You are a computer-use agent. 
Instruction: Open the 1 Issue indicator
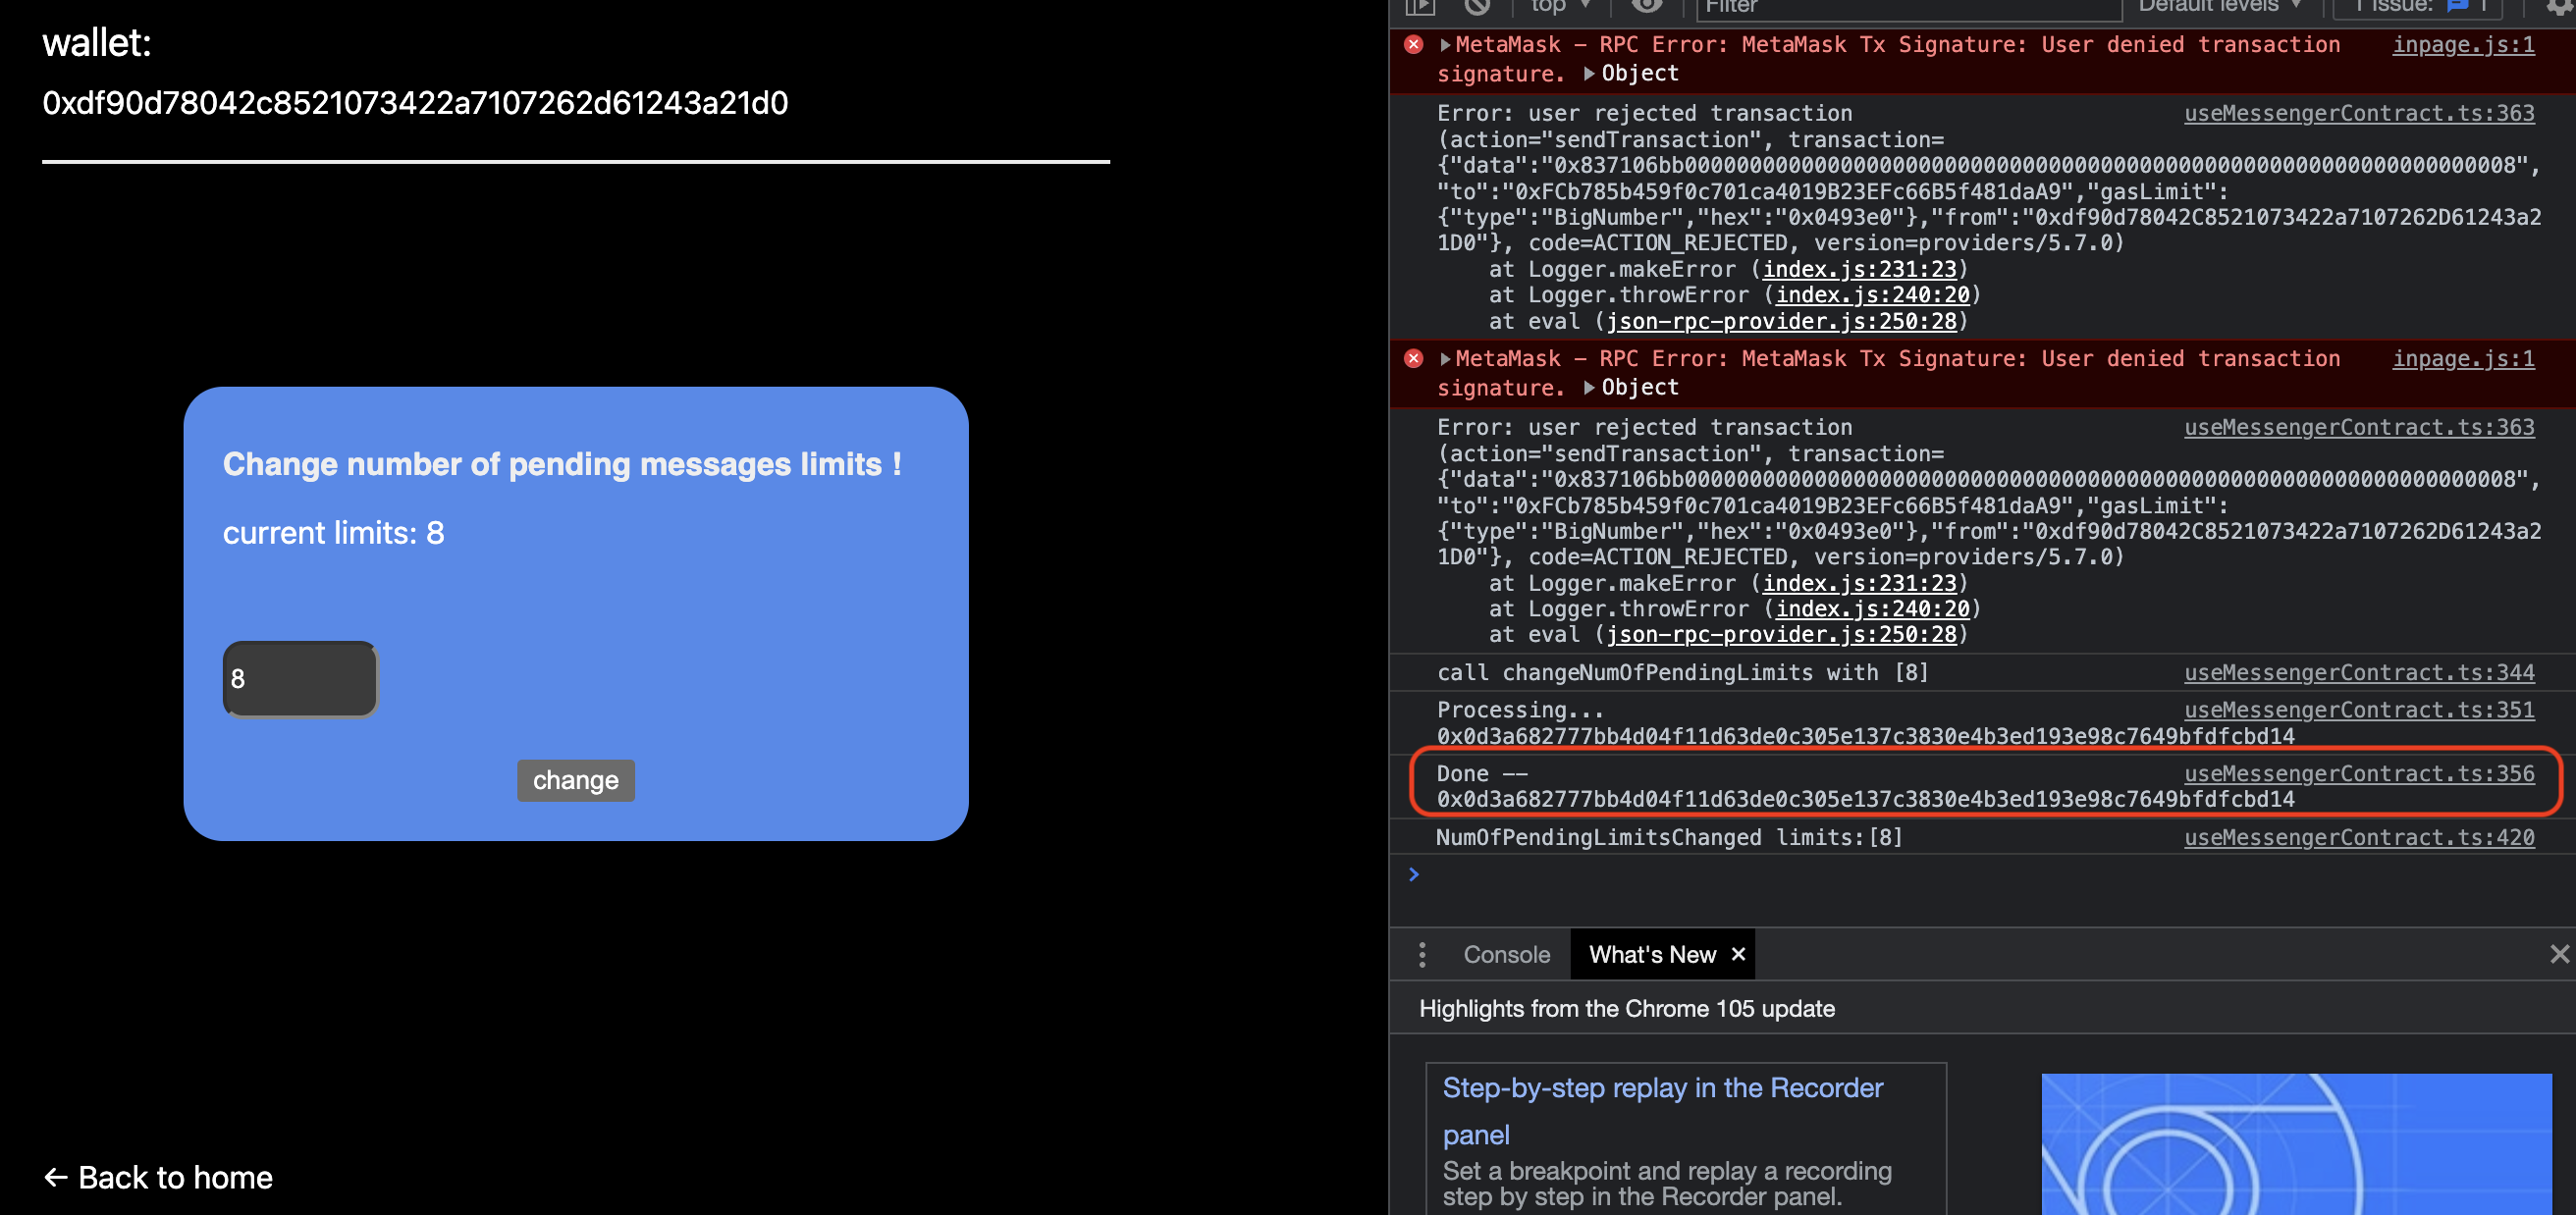[2417, 6]
